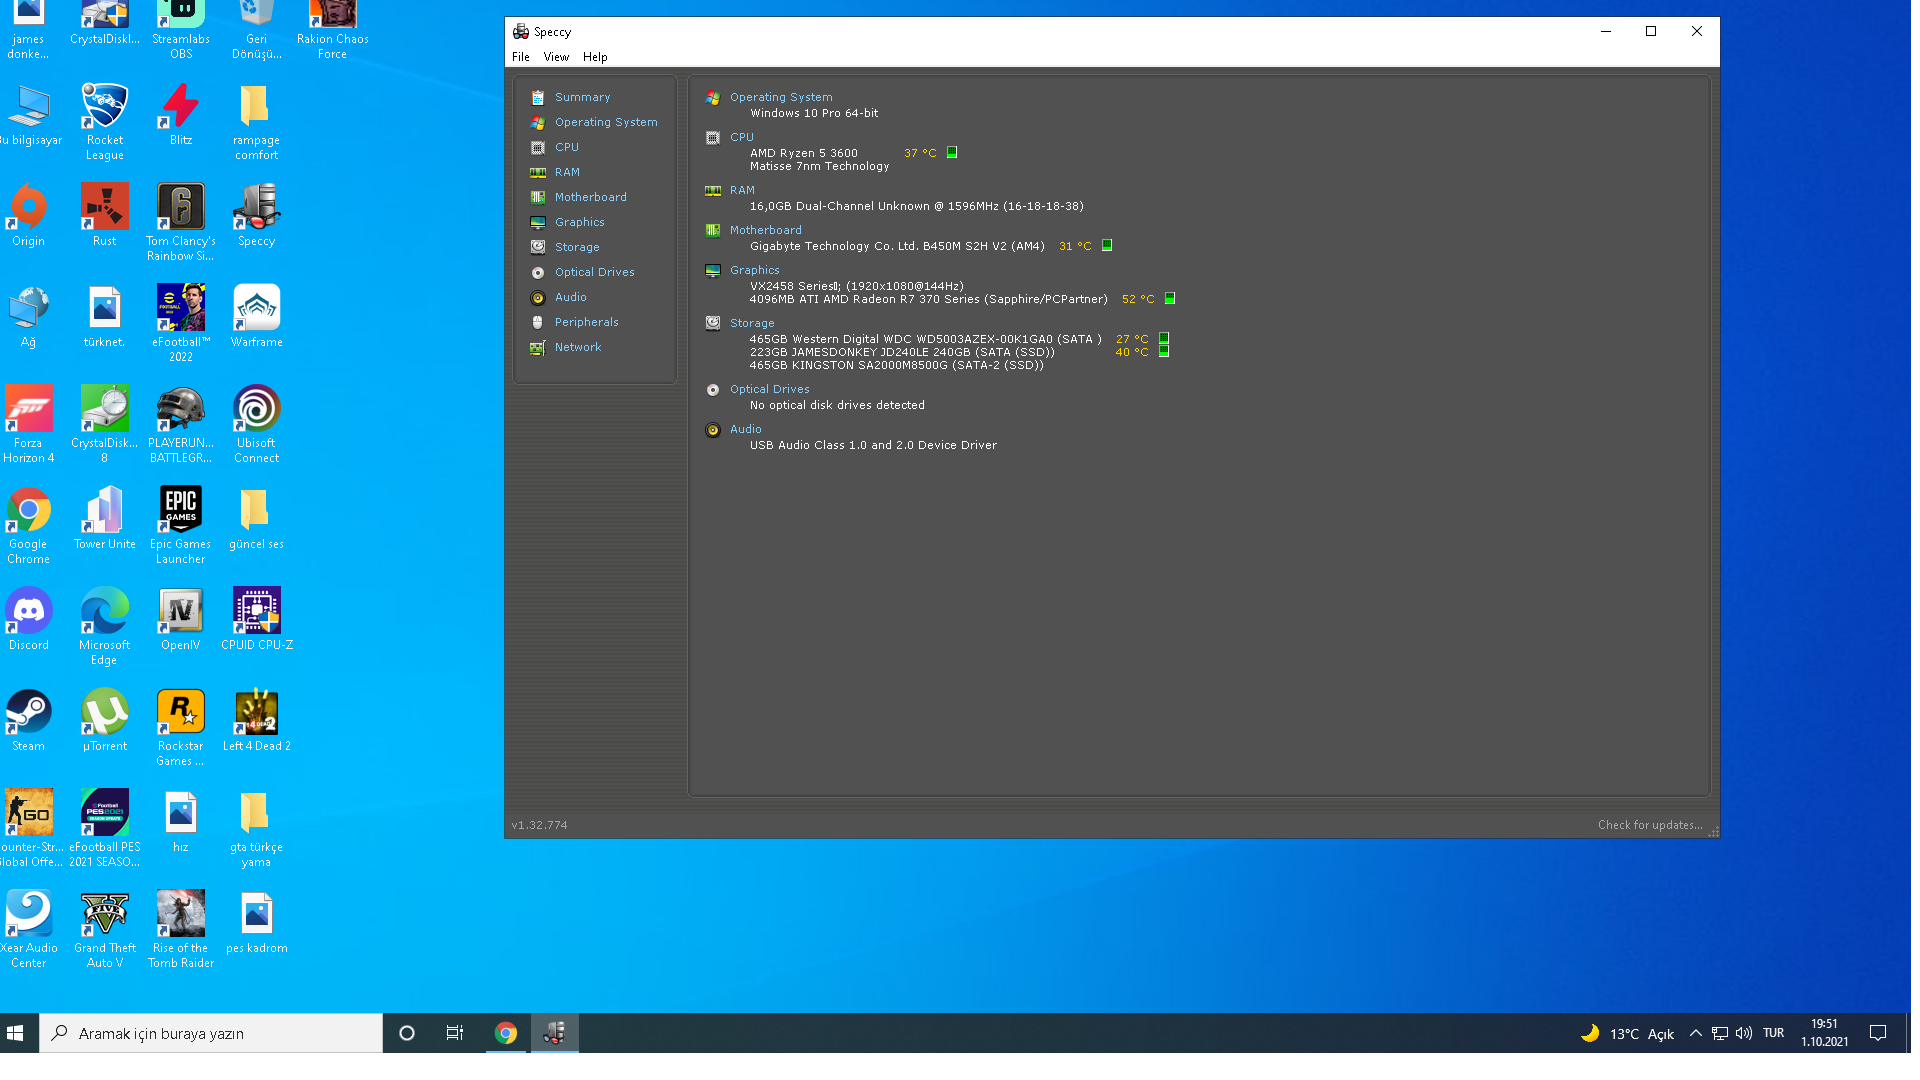The height and width of the screenshot is (1080, 1920).
Task: Select Operating System in the sidebar
Action: [x=606, y=122]
